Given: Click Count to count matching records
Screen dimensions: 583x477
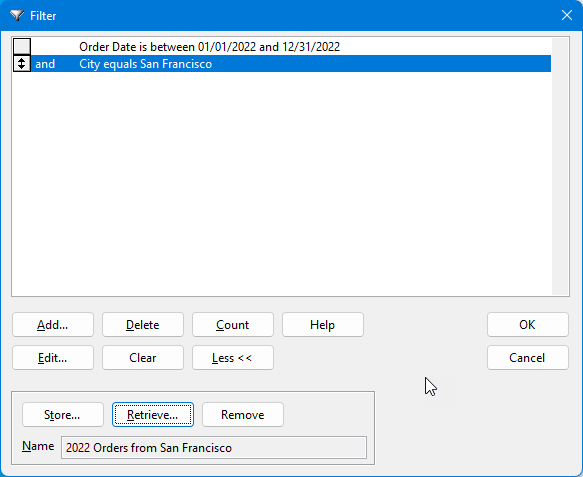Looking at the screenshot, I should point(233,325).
